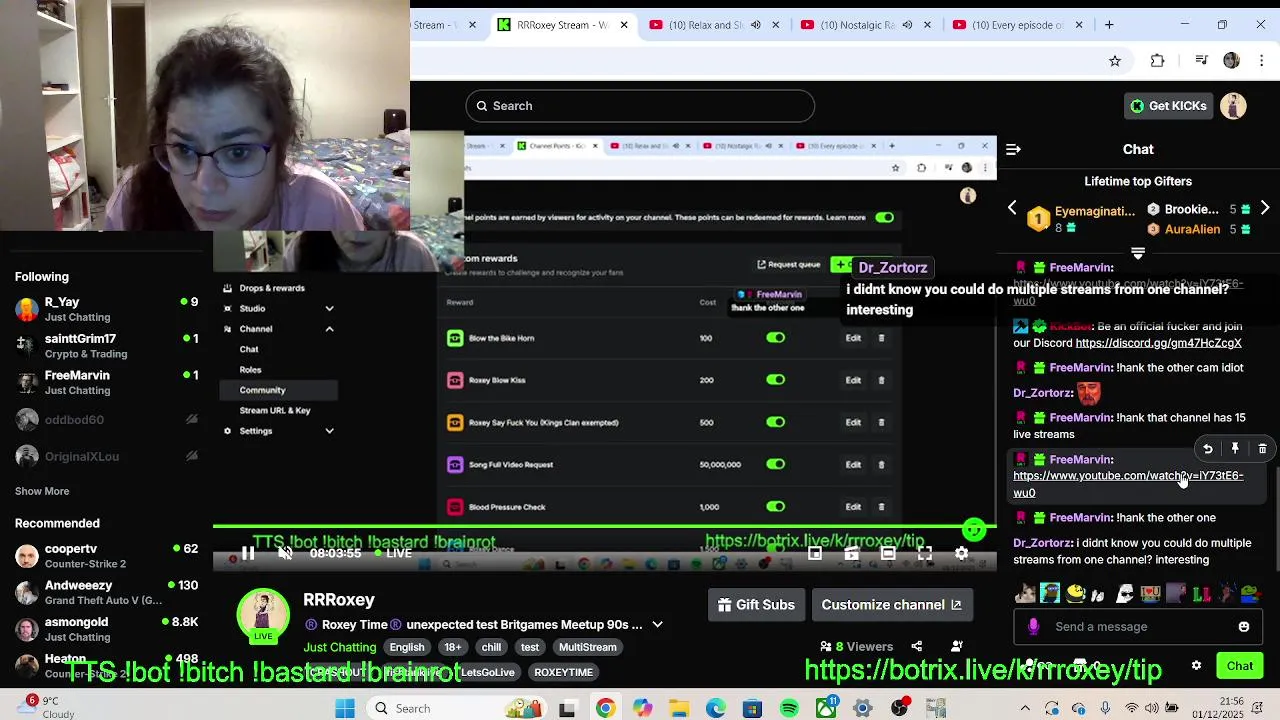Screen dimensions: 1280x720
Task: Open Microsoft Edge from the taskbar
Action: pyautogui.click(x=716, y=708)
